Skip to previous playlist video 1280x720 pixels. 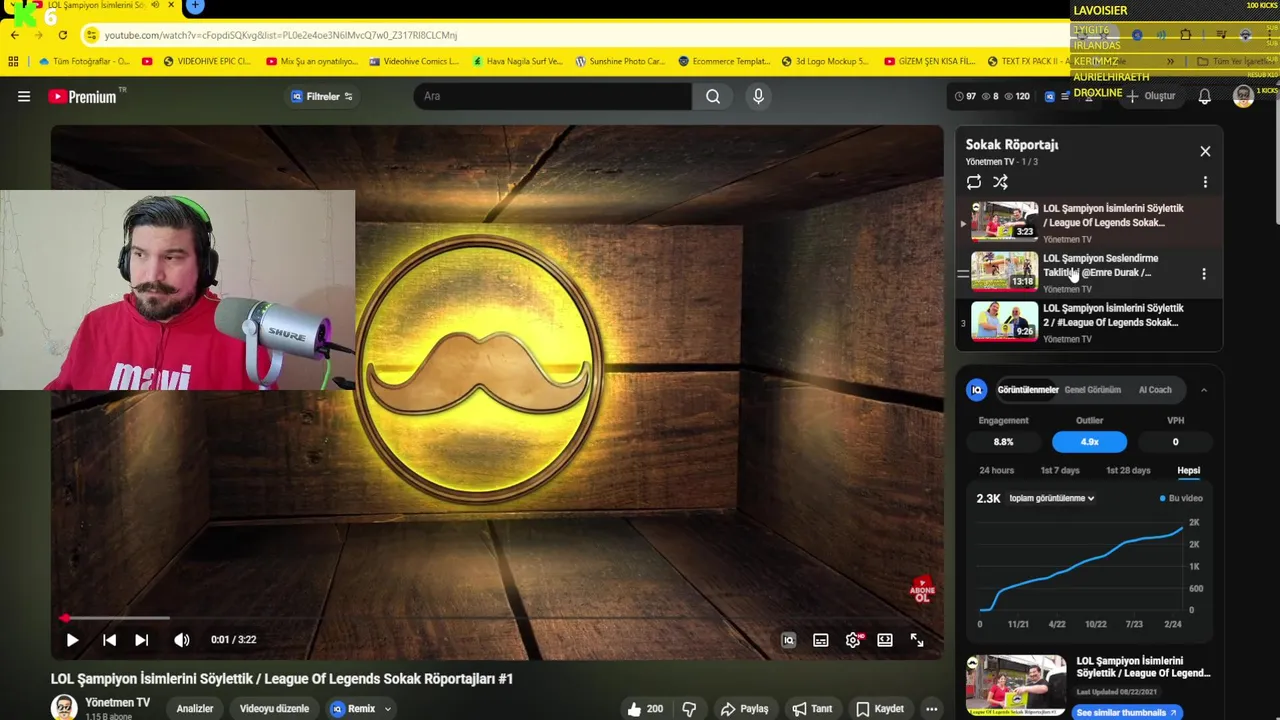[109, 640]
